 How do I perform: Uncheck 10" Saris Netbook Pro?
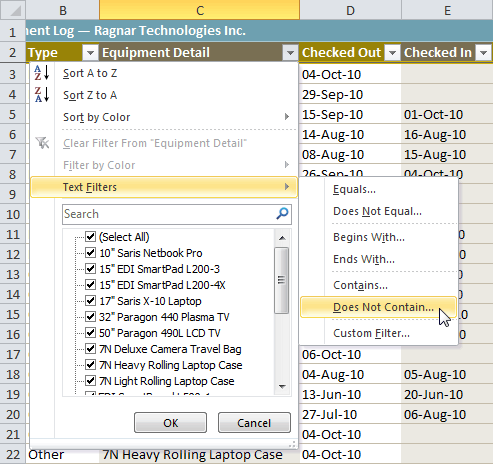pyautogui.click(x=90, y=253)
